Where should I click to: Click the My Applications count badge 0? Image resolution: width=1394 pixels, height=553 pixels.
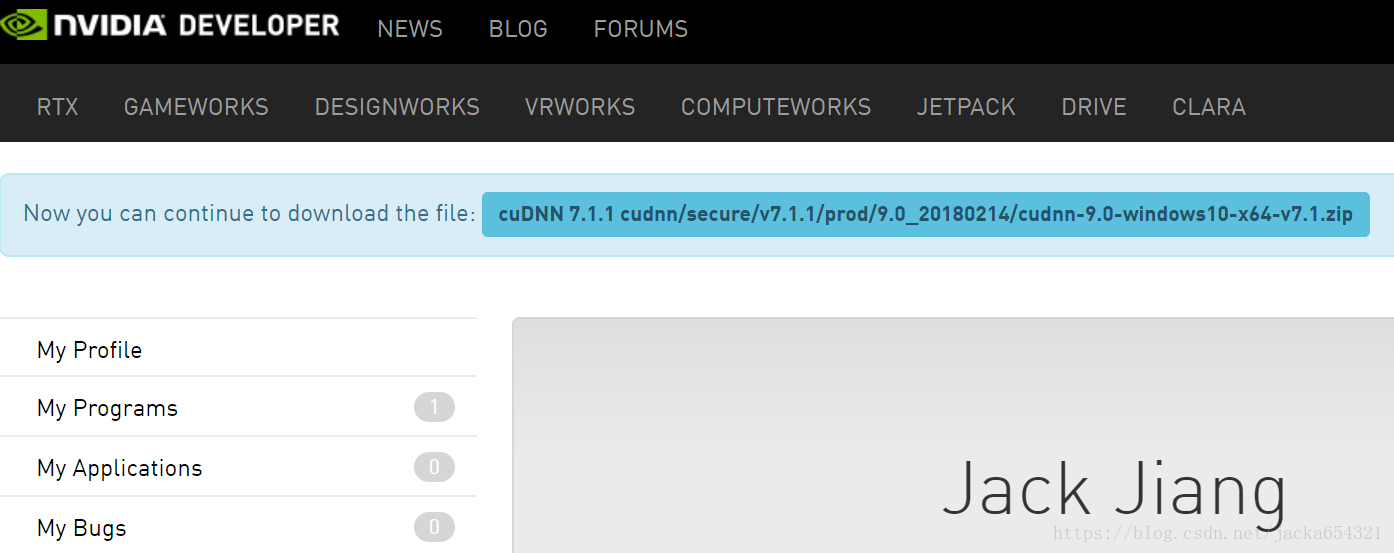(434, 467)
